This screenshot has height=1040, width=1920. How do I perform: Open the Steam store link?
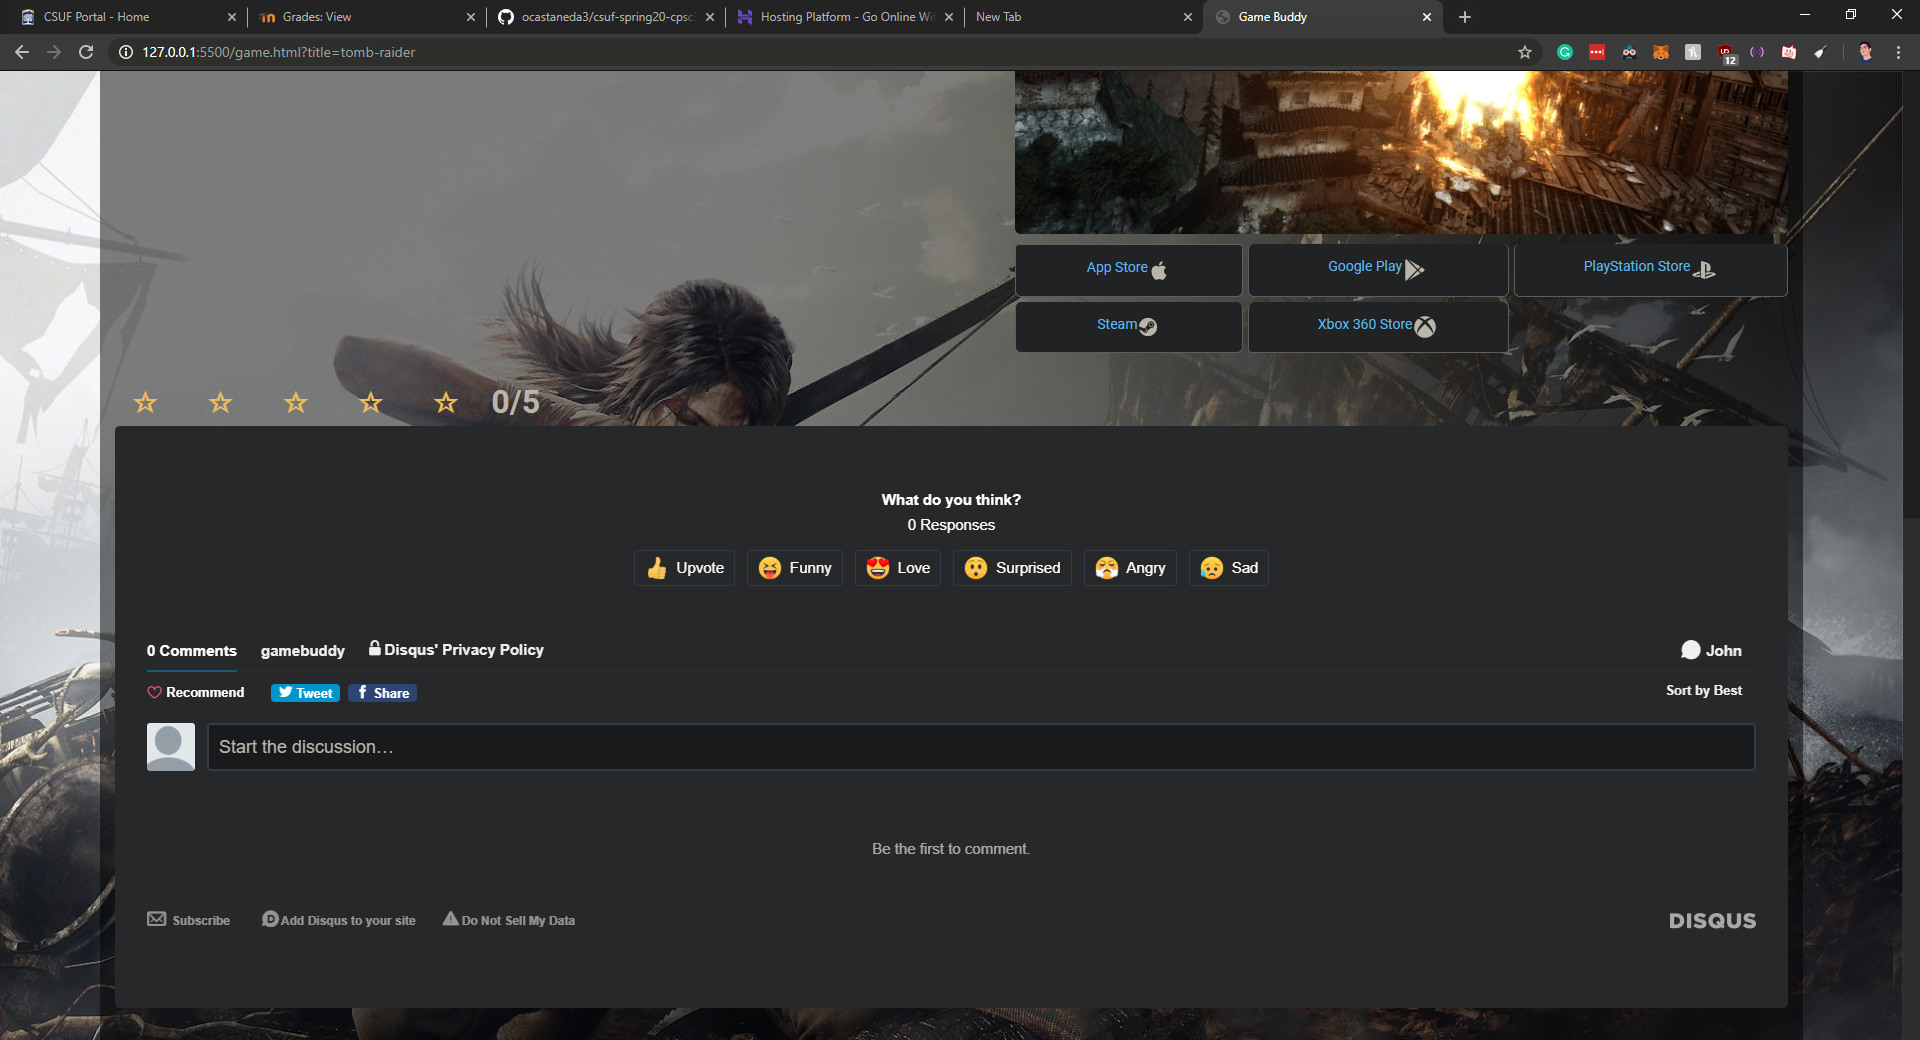[1127, 325]
